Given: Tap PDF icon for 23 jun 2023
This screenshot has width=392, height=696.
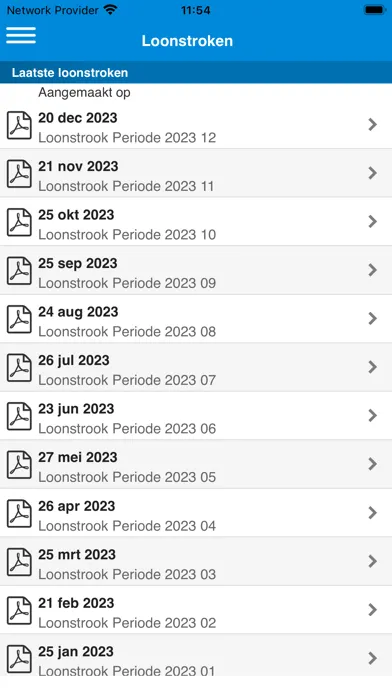Looking at the screenshot, I should click(x=19, y=416).
